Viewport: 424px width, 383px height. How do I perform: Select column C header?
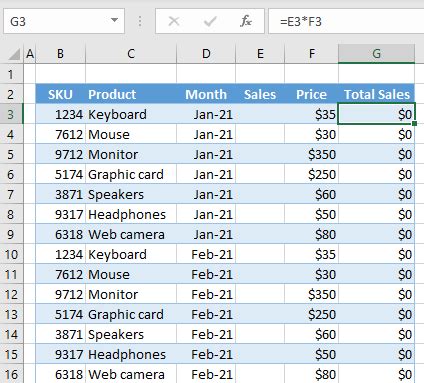131,54
